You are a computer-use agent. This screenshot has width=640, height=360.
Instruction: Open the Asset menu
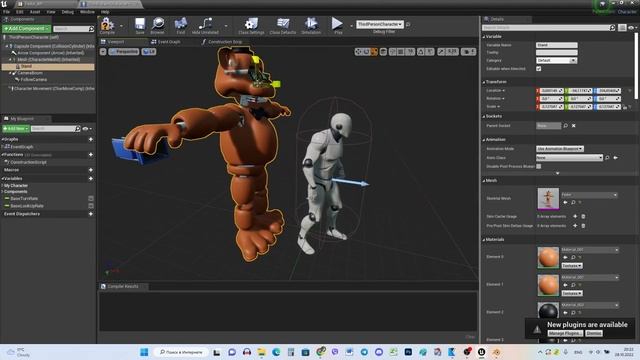35,12
